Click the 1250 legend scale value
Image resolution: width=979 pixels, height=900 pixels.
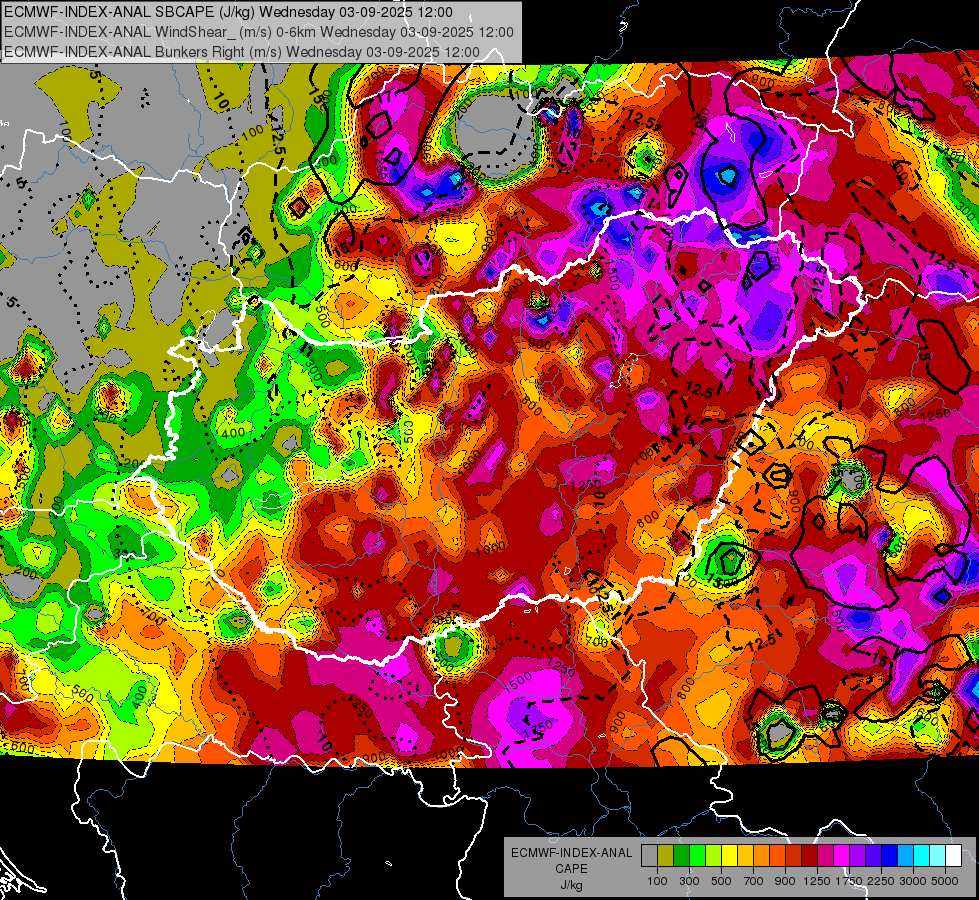[817, 881]
